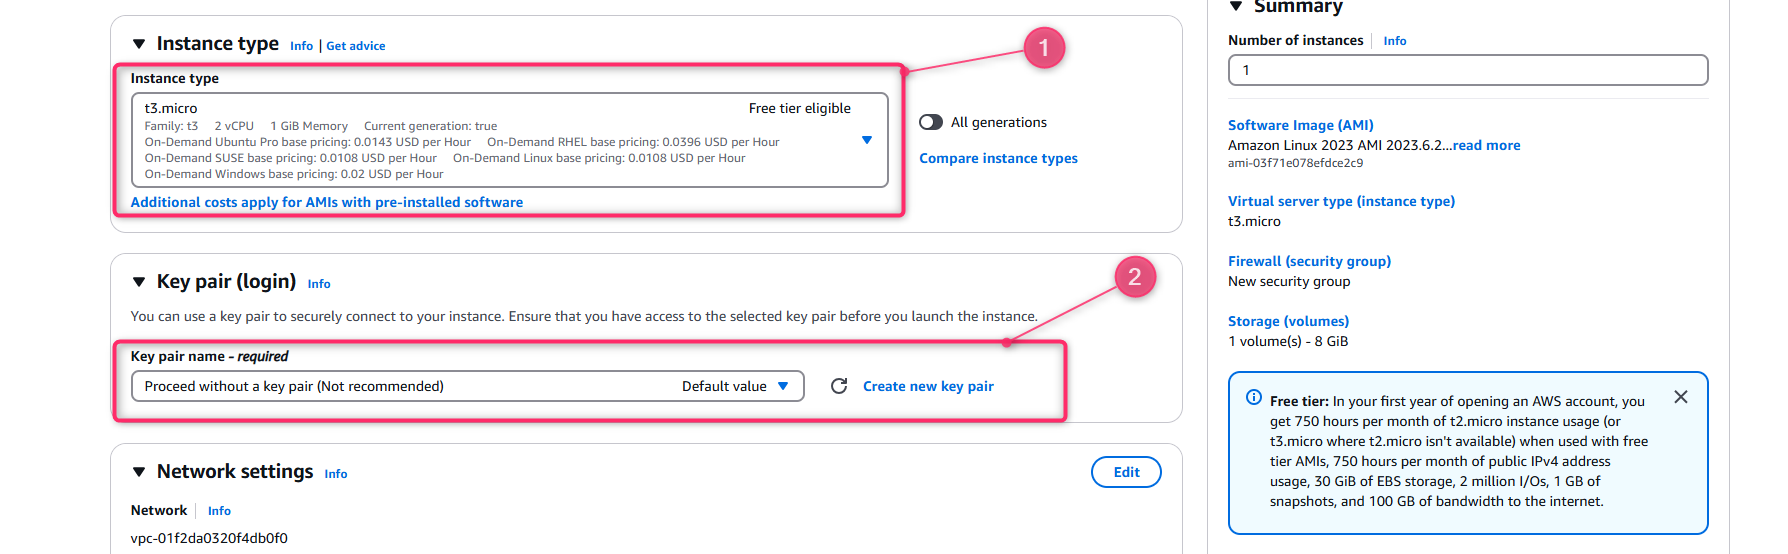
Task: Click the refresh key pair list icon
Action: (839, 386)
